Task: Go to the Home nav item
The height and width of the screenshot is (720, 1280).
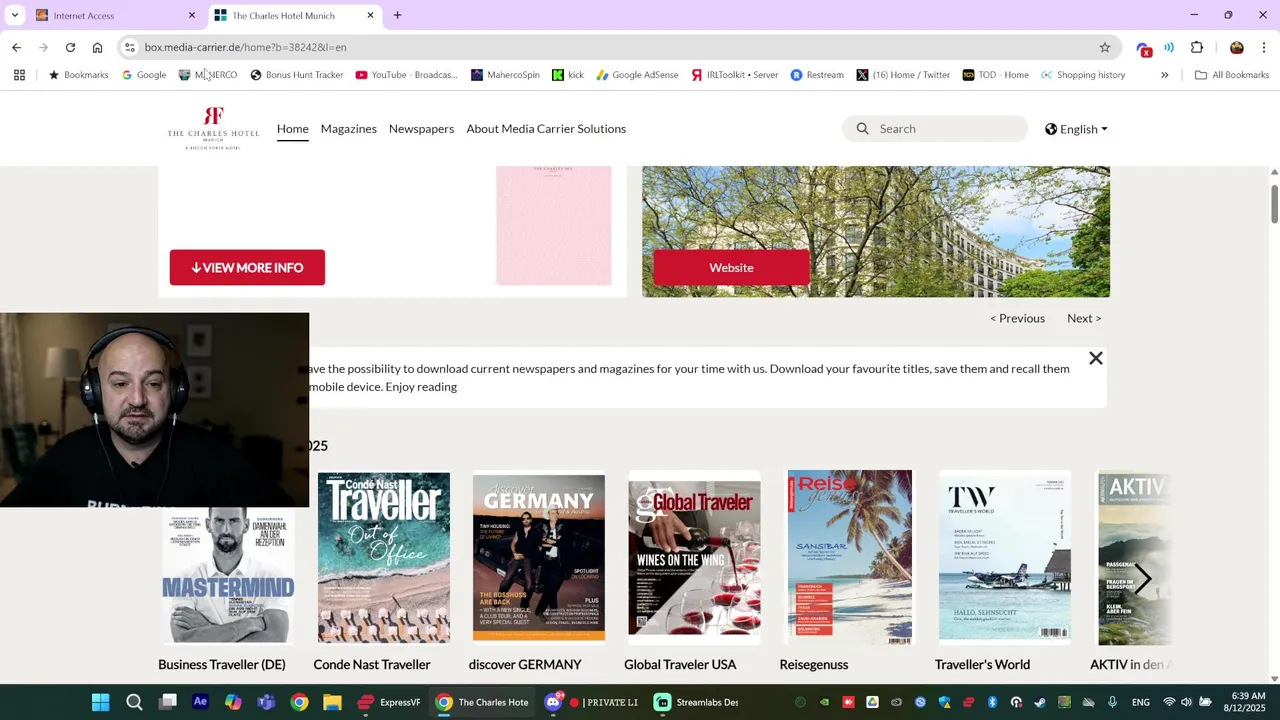Action: coord(292,128)
